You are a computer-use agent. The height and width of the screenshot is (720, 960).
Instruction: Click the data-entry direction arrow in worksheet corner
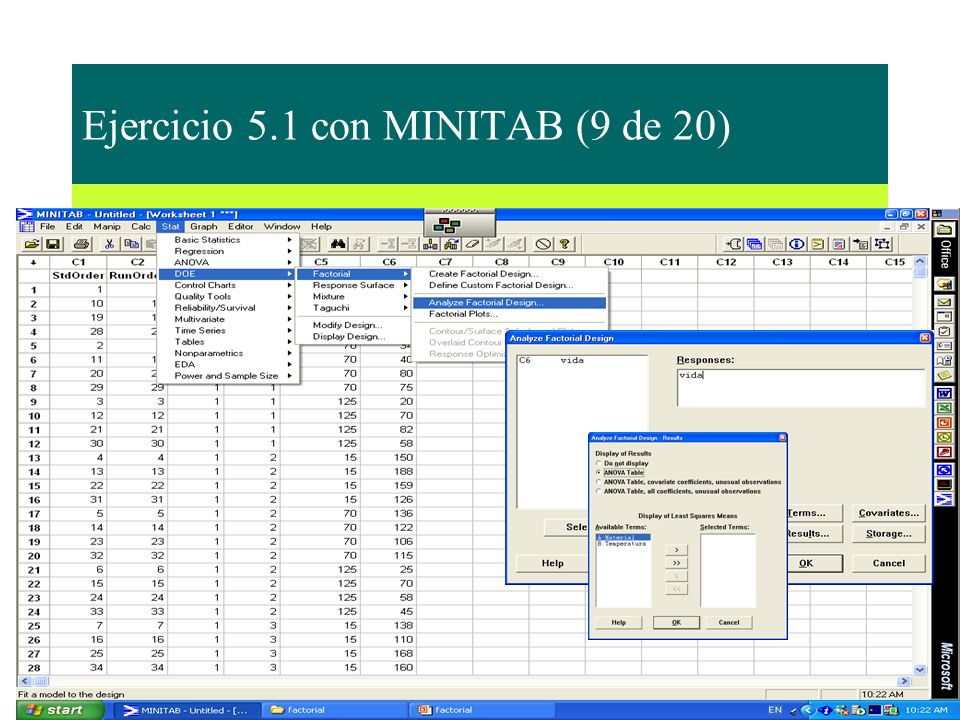pos(33,262)
